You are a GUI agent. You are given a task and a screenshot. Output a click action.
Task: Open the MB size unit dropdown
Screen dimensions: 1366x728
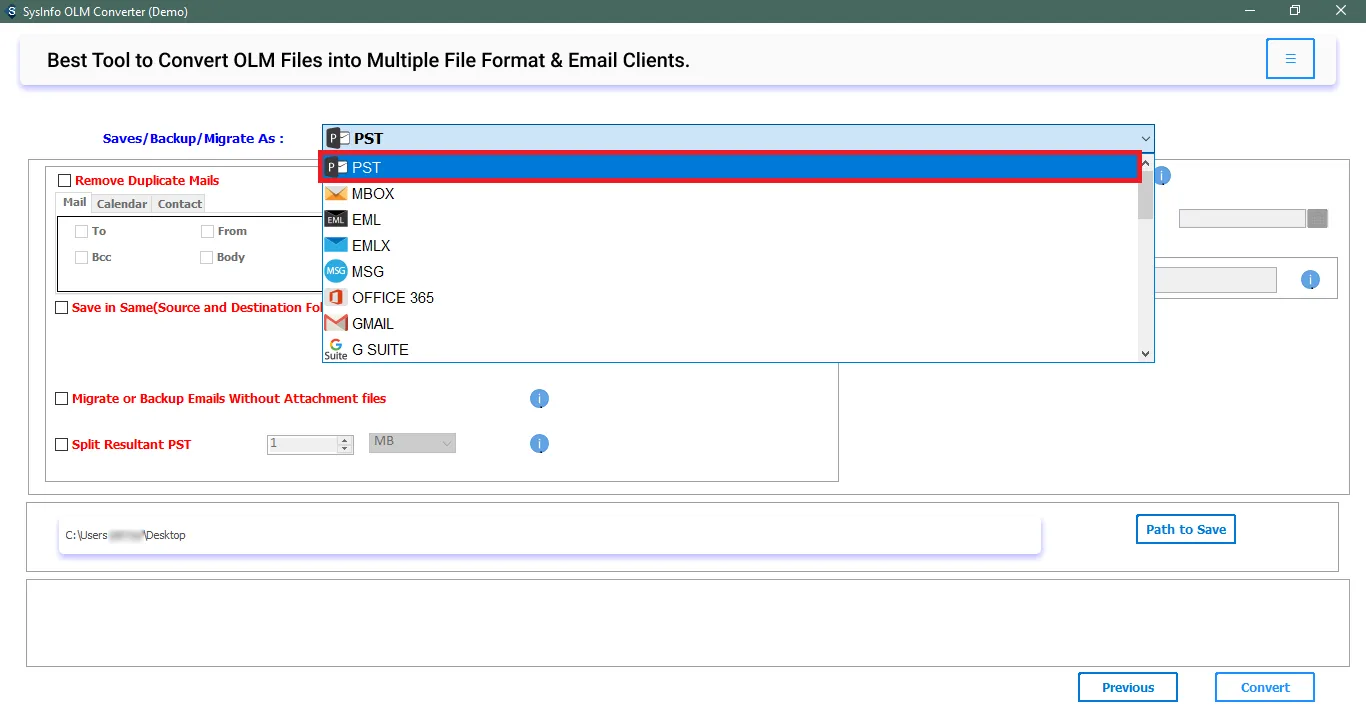point(412,442)
